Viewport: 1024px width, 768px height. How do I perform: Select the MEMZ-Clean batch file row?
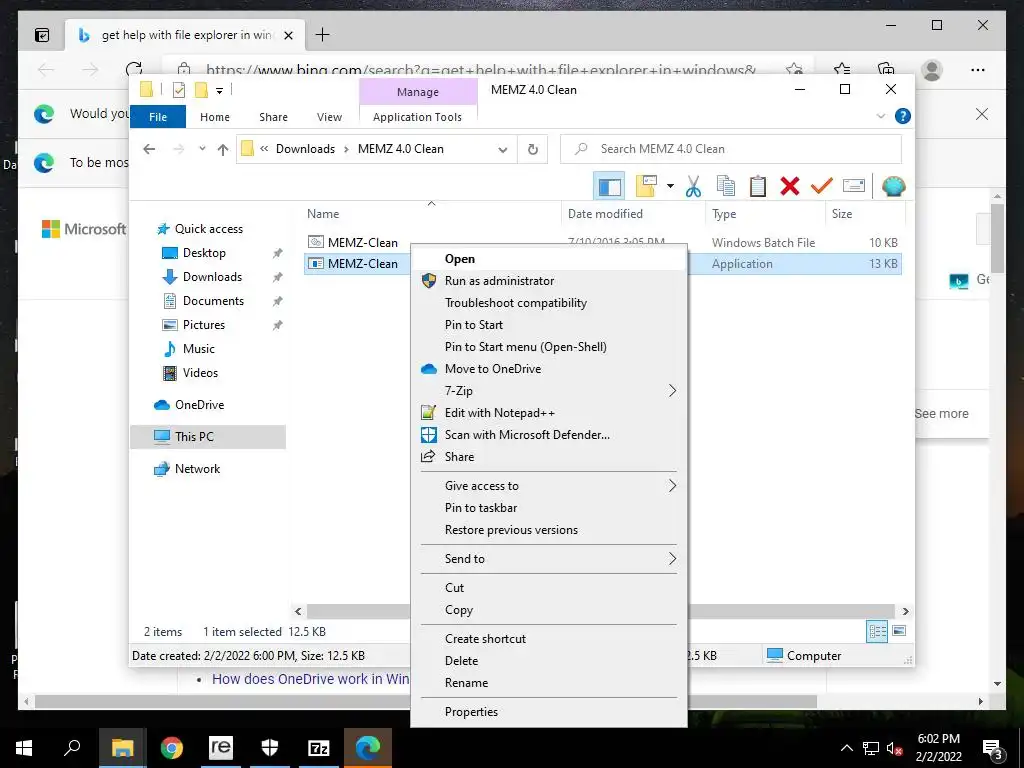point(603,242)
